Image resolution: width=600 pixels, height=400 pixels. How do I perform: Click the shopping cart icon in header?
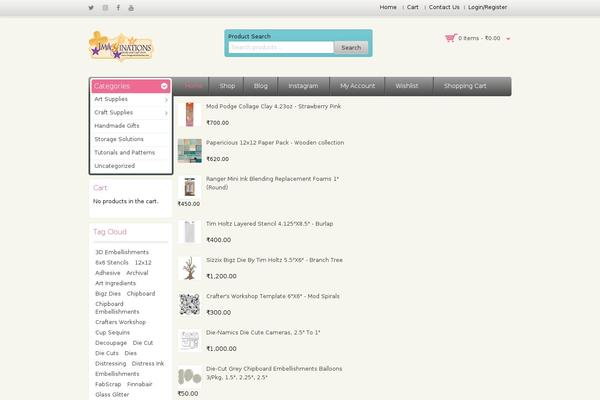pyautogui.click(x=451, y=38)
